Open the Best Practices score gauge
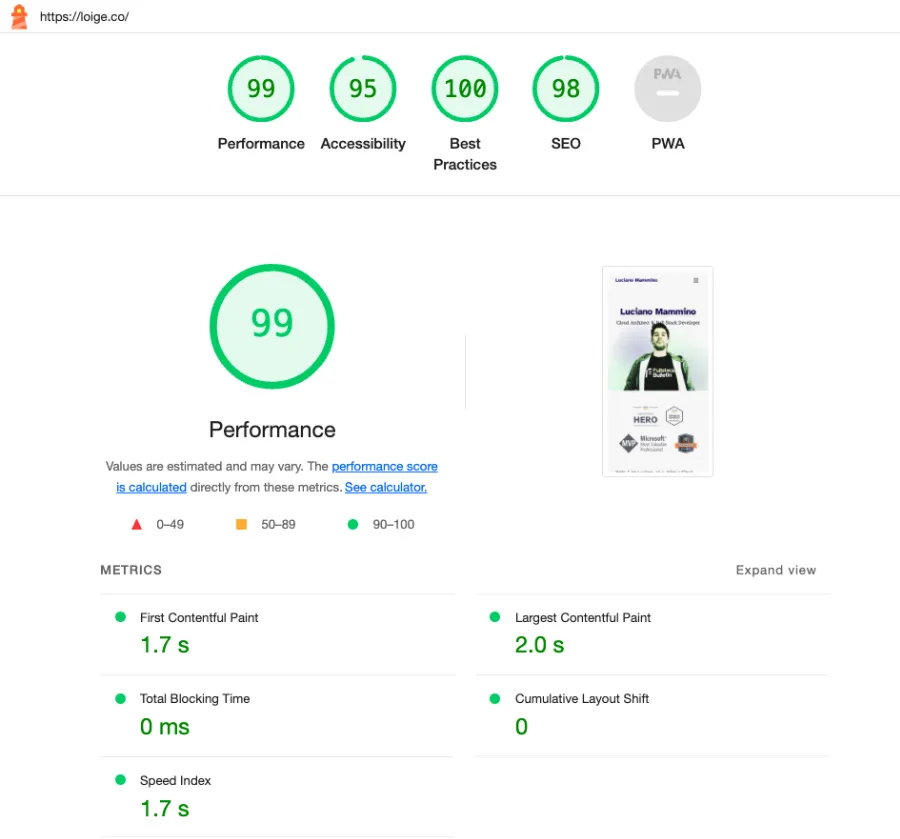 click(465, 88)
